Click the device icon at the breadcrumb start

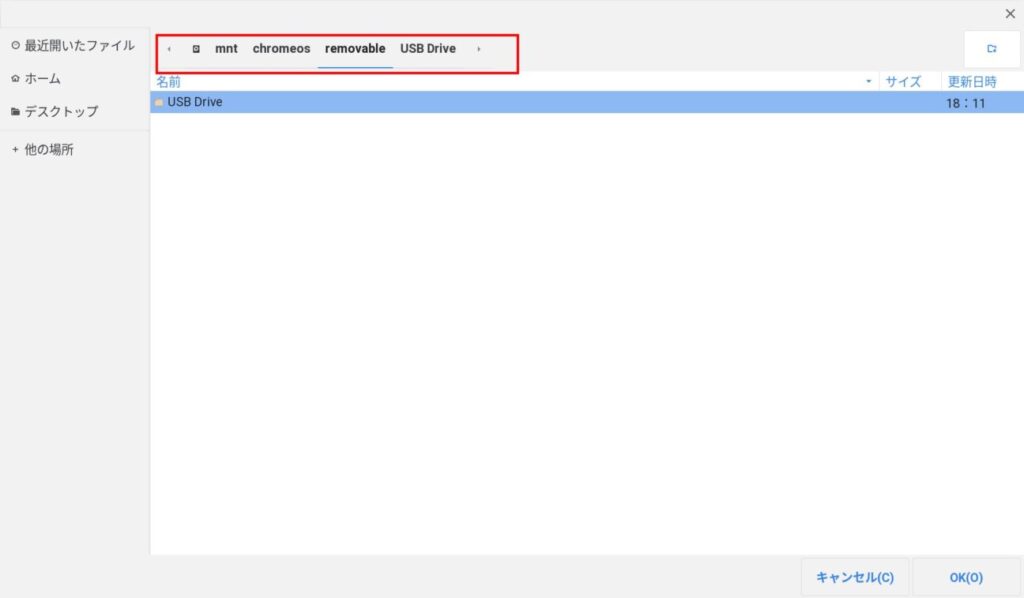coord(198,47)
